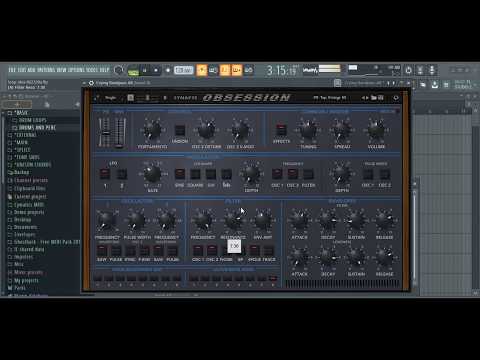This screenshot has height=360, width=480.
Task: Click the stop button in transport
Action: 156,70
